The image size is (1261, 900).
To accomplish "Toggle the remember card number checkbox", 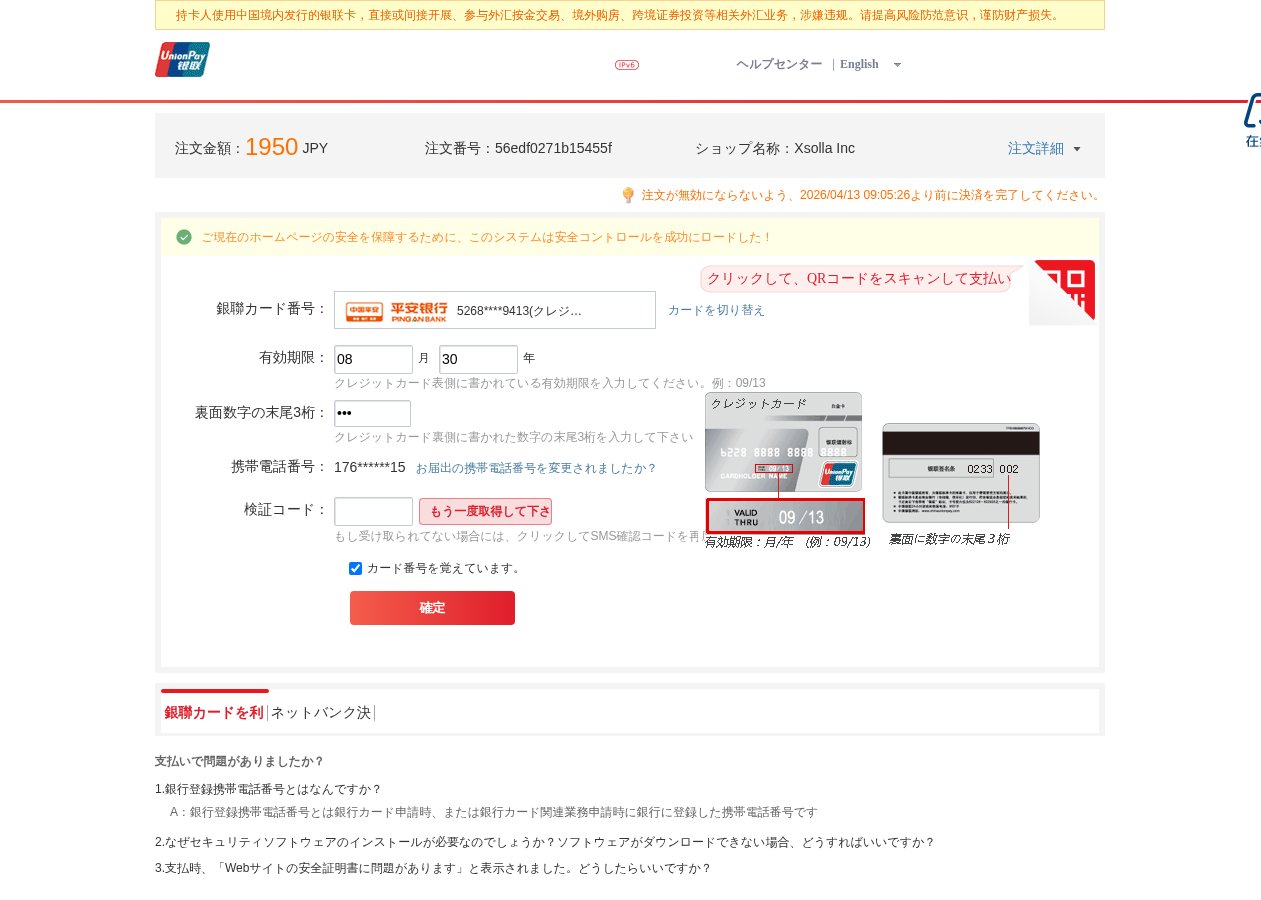I will (x=355, y=568).
